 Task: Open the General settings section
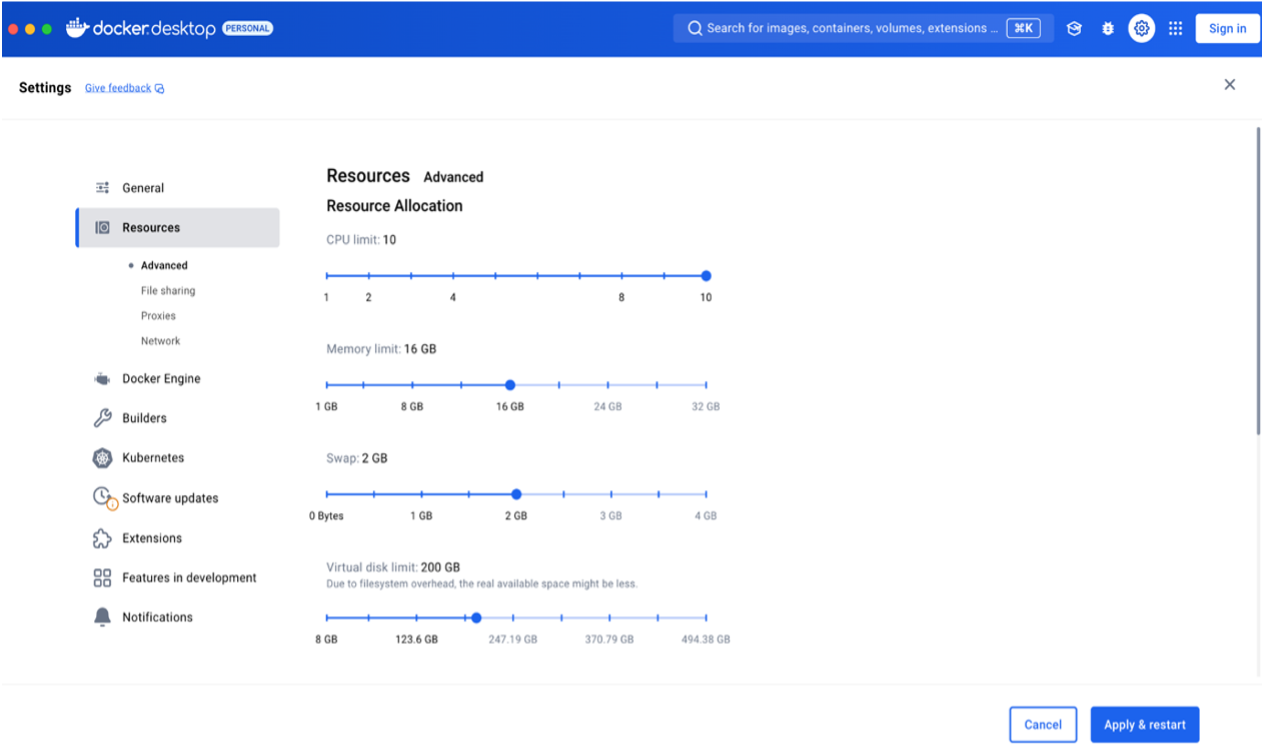(x=143, y=188)
